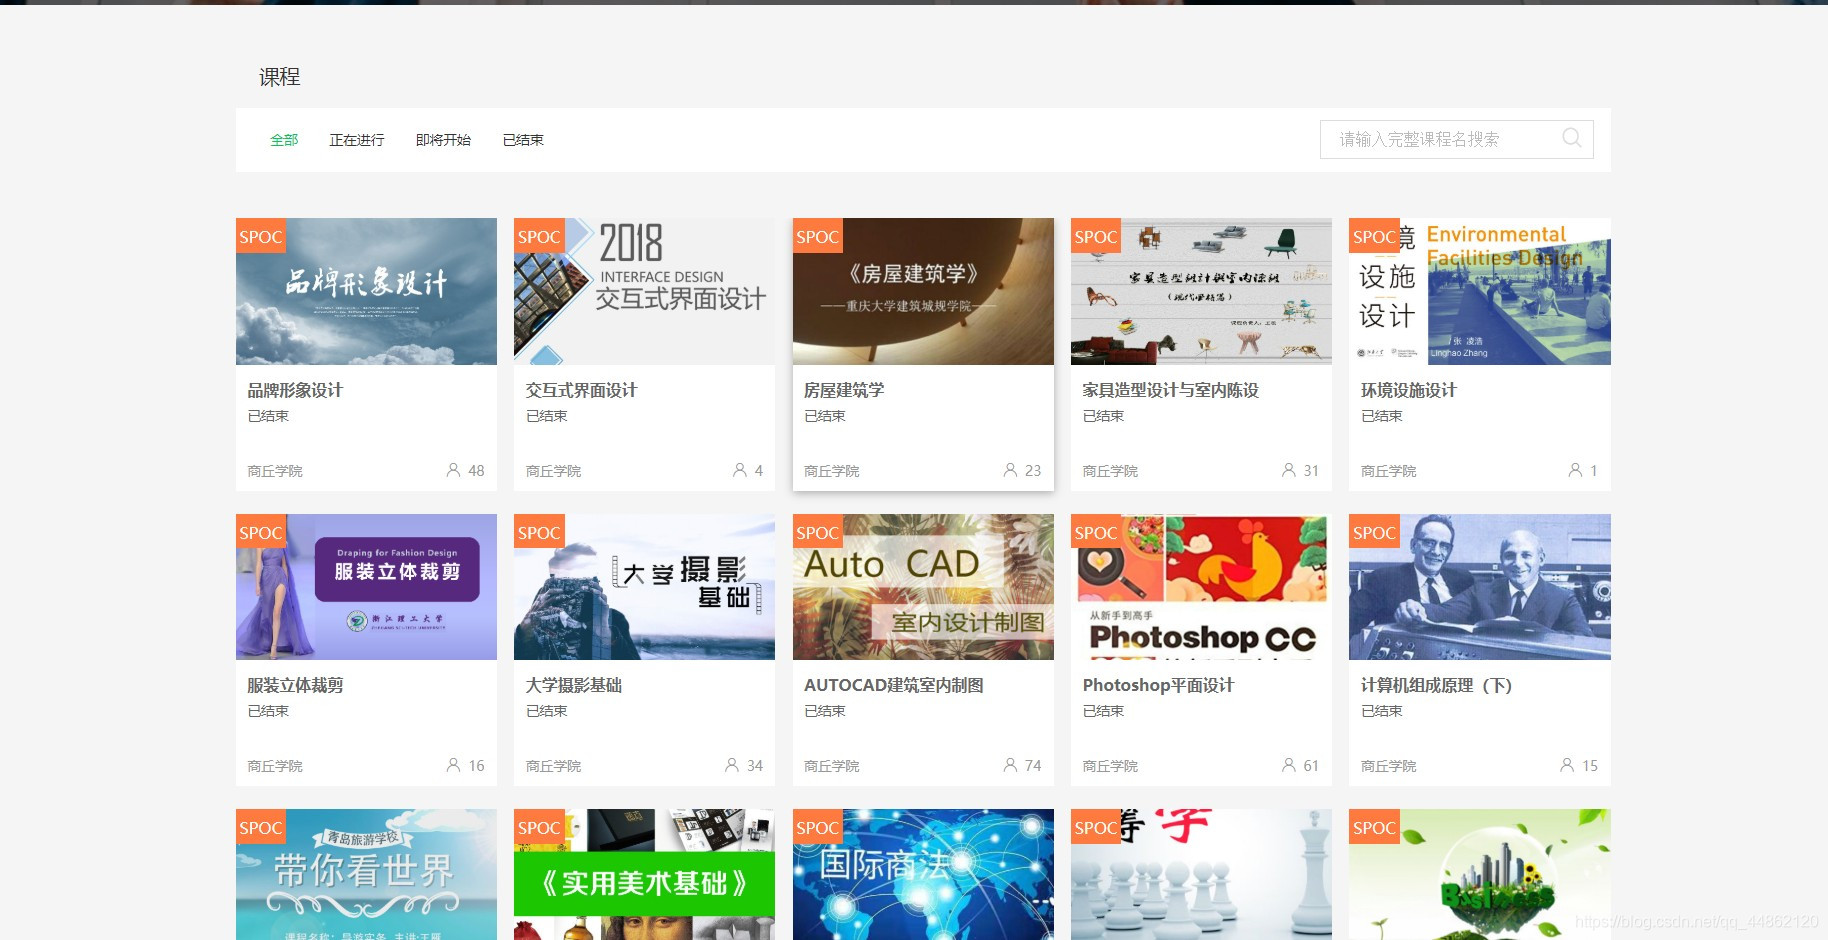The height and width of the screenshot is (940, 1828).
Task: Click 已结束 status under 大学摄影基础
Action: click(547, 711)
